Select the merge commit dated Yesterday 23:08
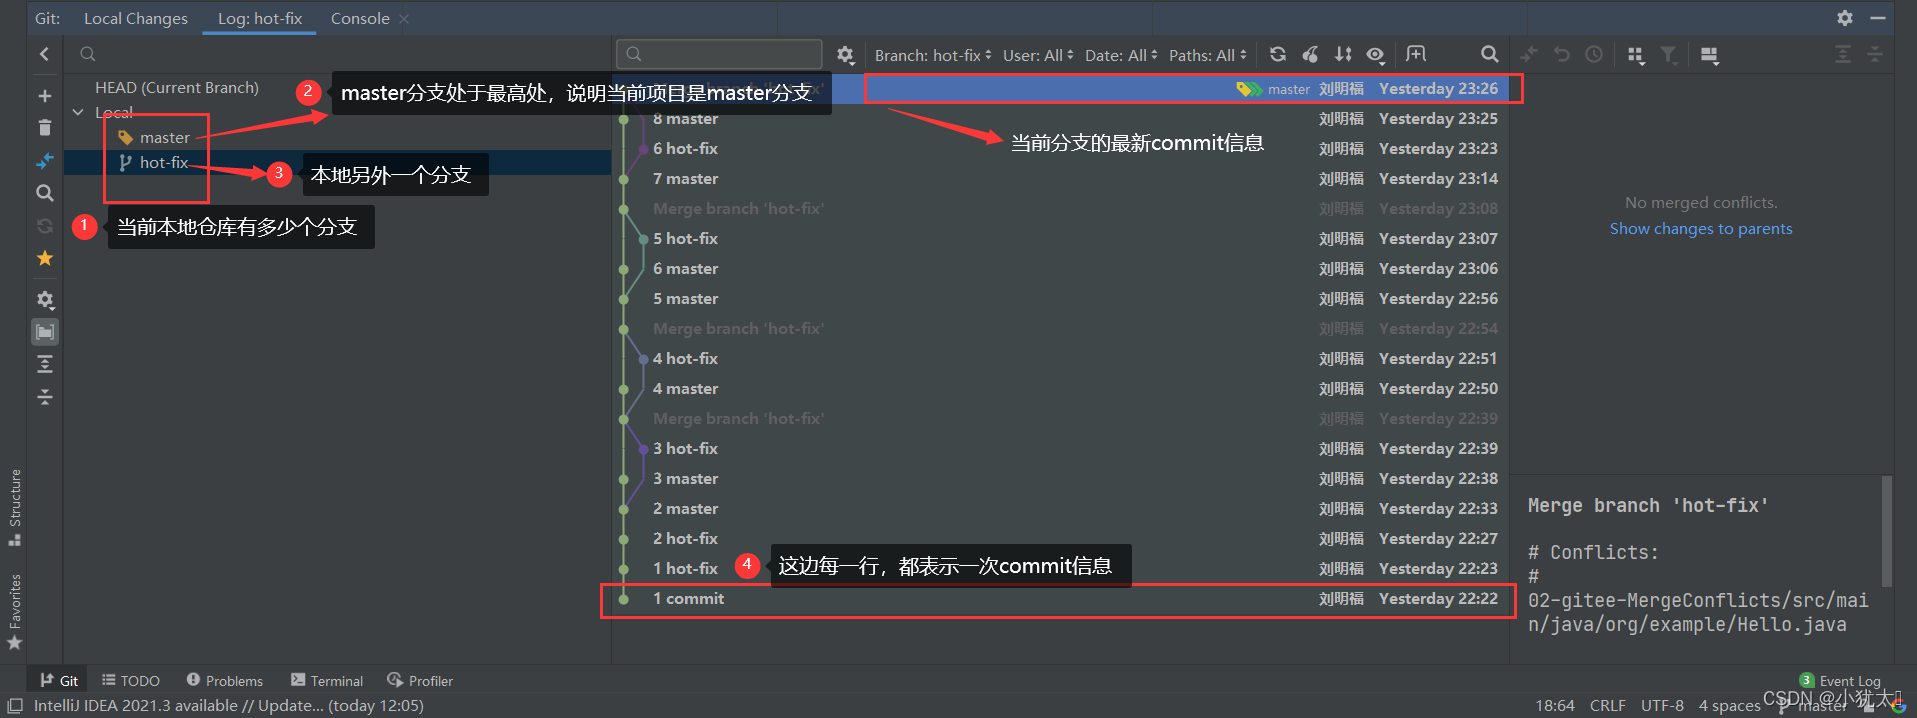The height and width of the screenshot is (718, 1917). coord(1061,209)
